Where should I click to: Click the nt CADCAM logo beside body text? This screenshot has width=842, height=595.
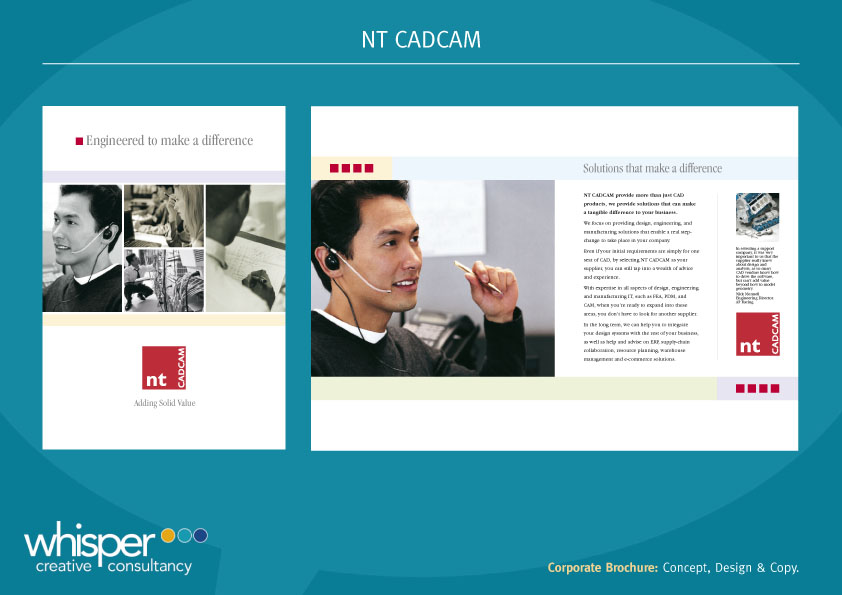click(758, 334)
